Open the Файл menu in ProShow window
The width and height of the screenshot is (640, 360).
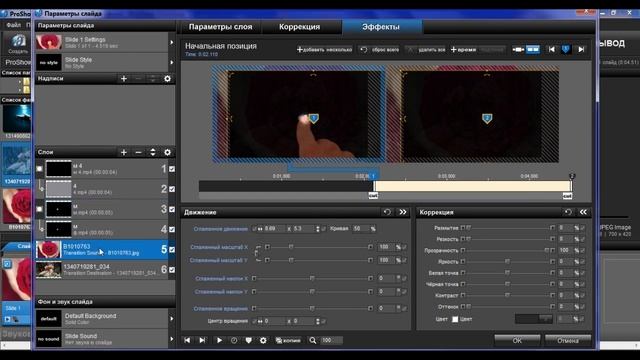(13, 25)
